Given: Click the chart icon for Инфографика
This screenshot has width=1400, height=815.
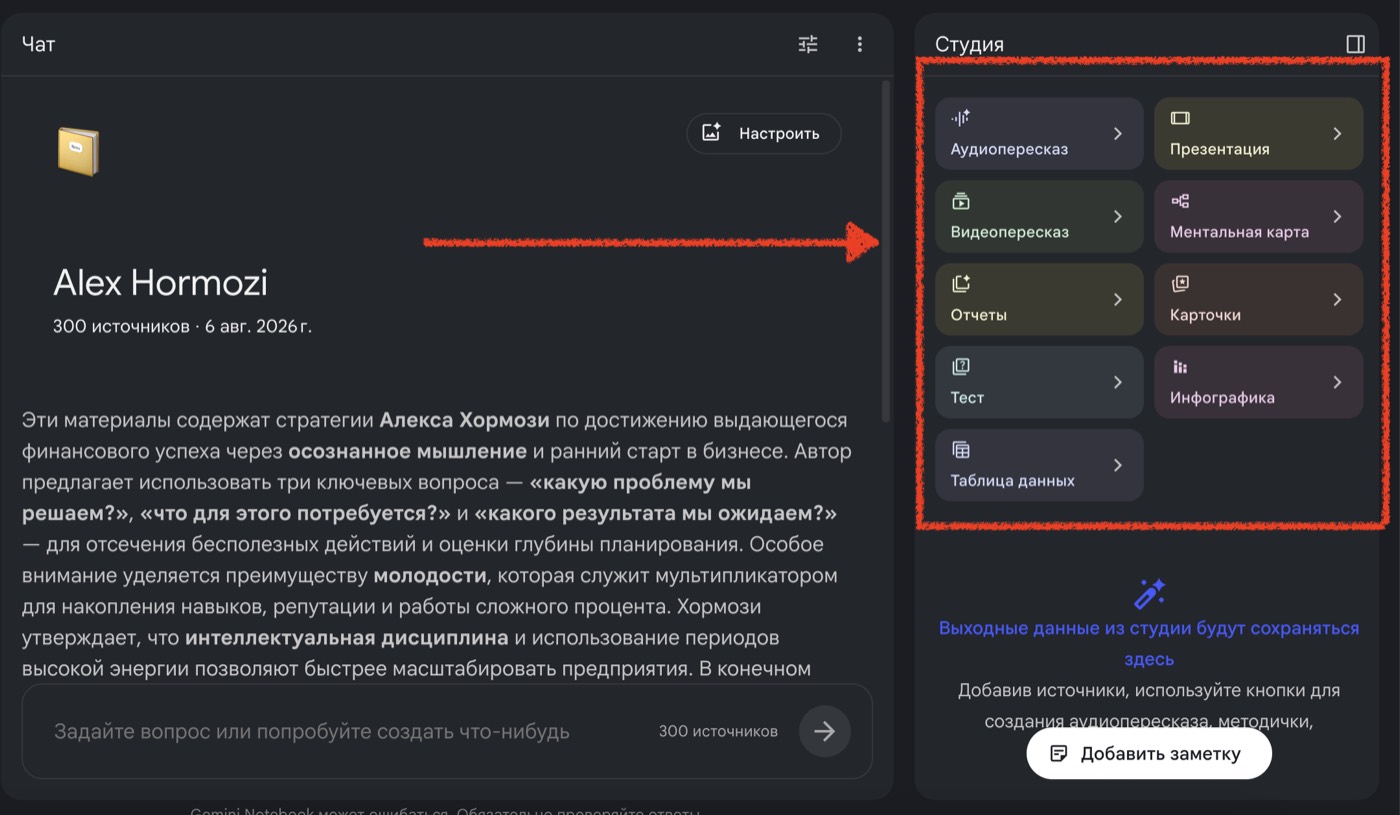Looking at the screenshot, I should click(x=1180, y=367).
